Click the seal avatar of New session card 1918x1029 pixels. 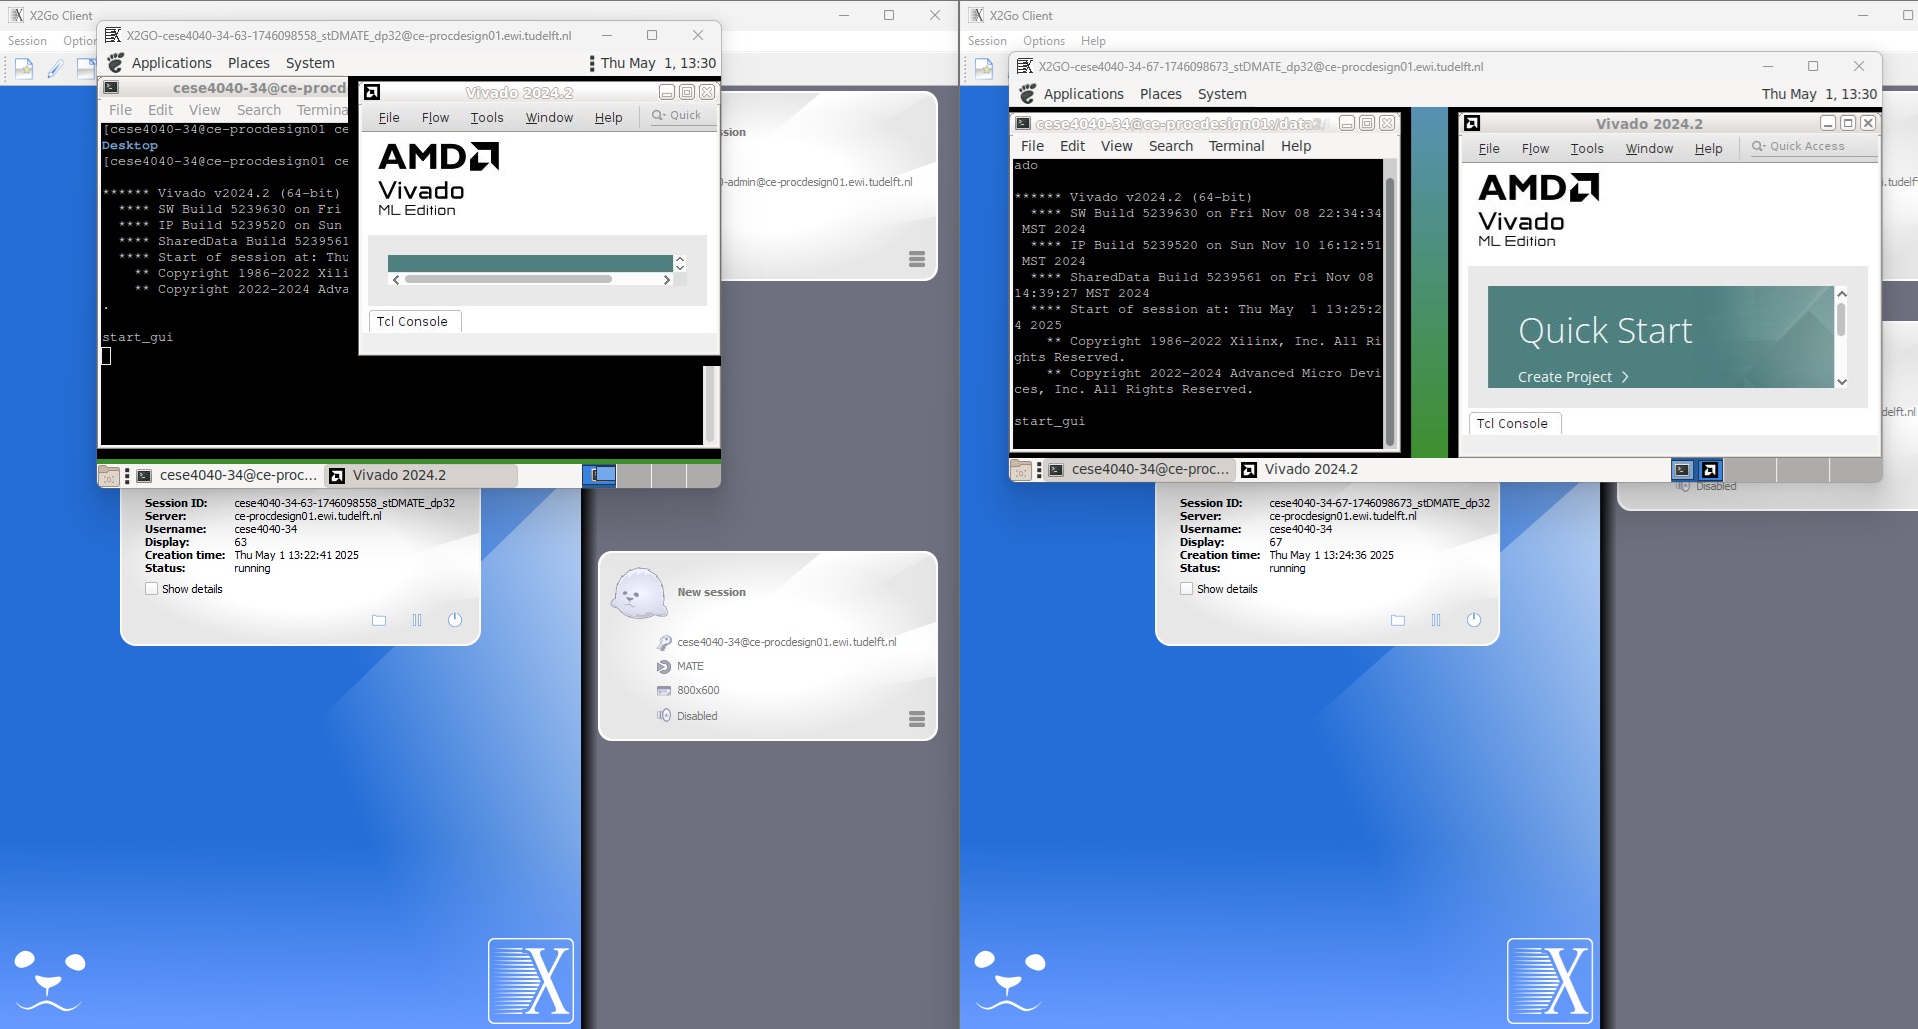[x=639, y=593]
